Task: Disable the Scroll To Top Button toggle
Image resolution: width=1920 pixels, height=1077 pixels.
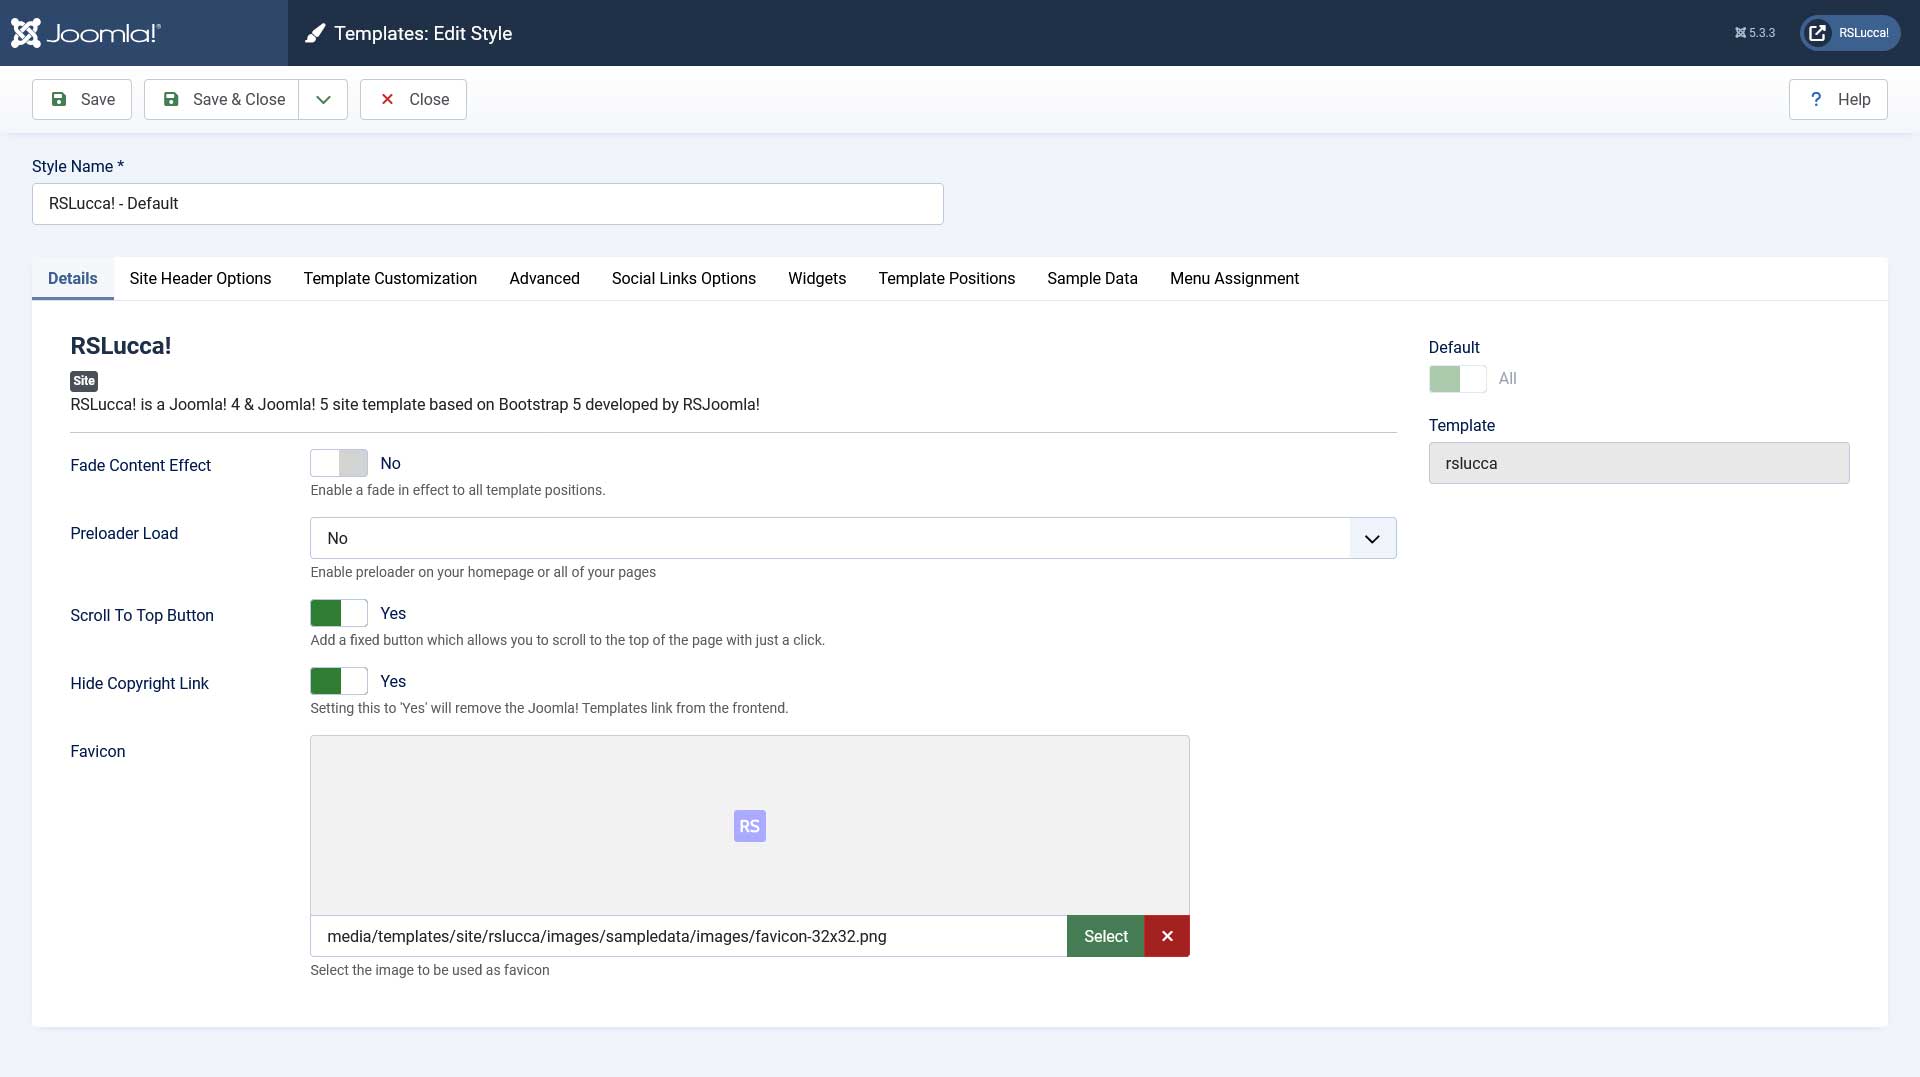Action: (339, 613)
